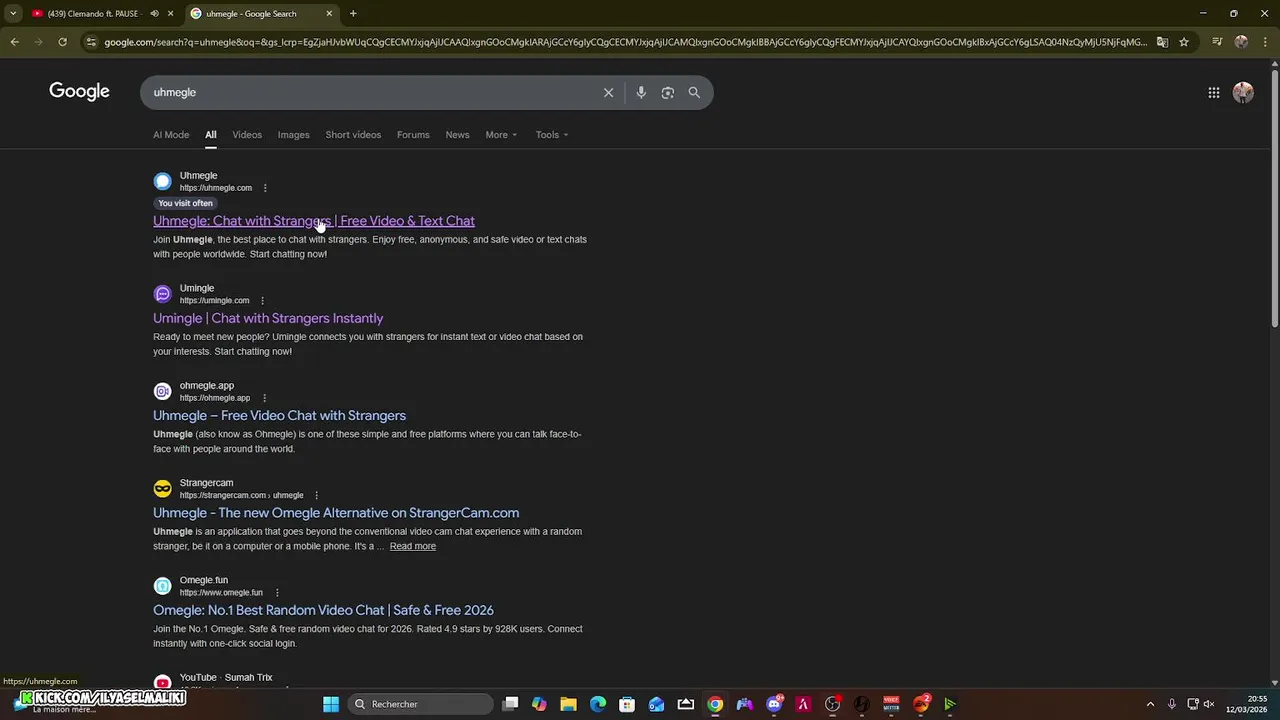This screenshot has height=720, width=1280.
Task: Open Umingle | Chat with Strangers Instantly link
Action: [x=268, y=318]
